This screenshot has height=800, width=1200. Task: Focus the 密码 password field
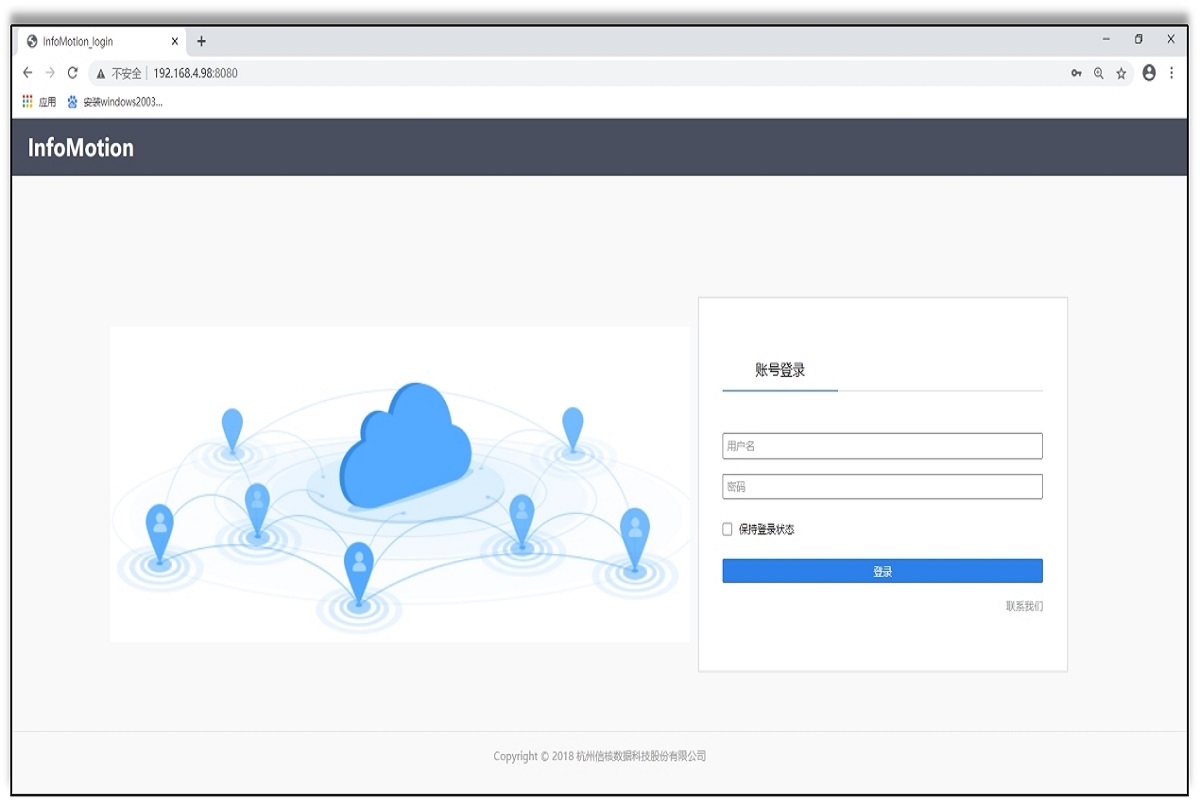coord(882,487)
